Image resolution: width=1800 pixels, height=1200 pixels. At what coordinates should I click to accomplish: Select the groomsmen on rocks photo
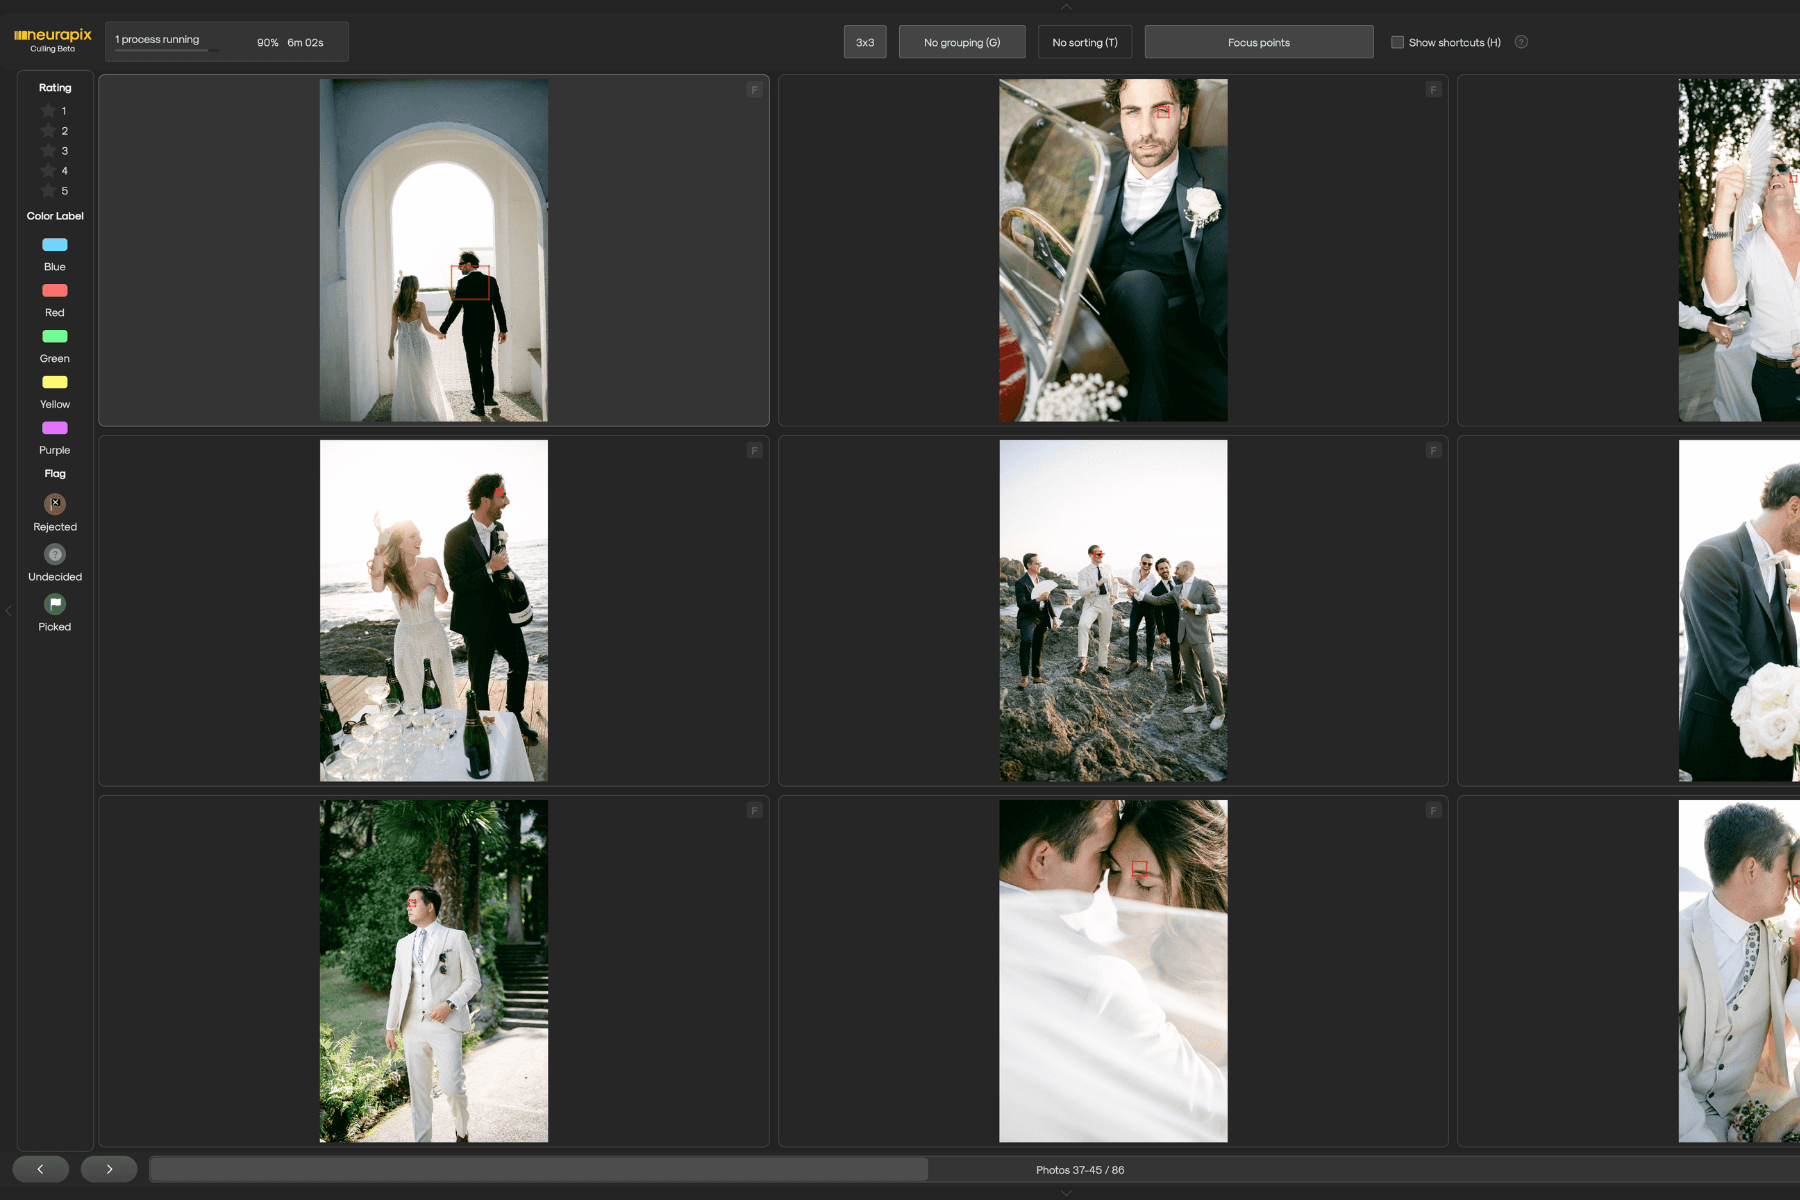[x=1113, y=611]
